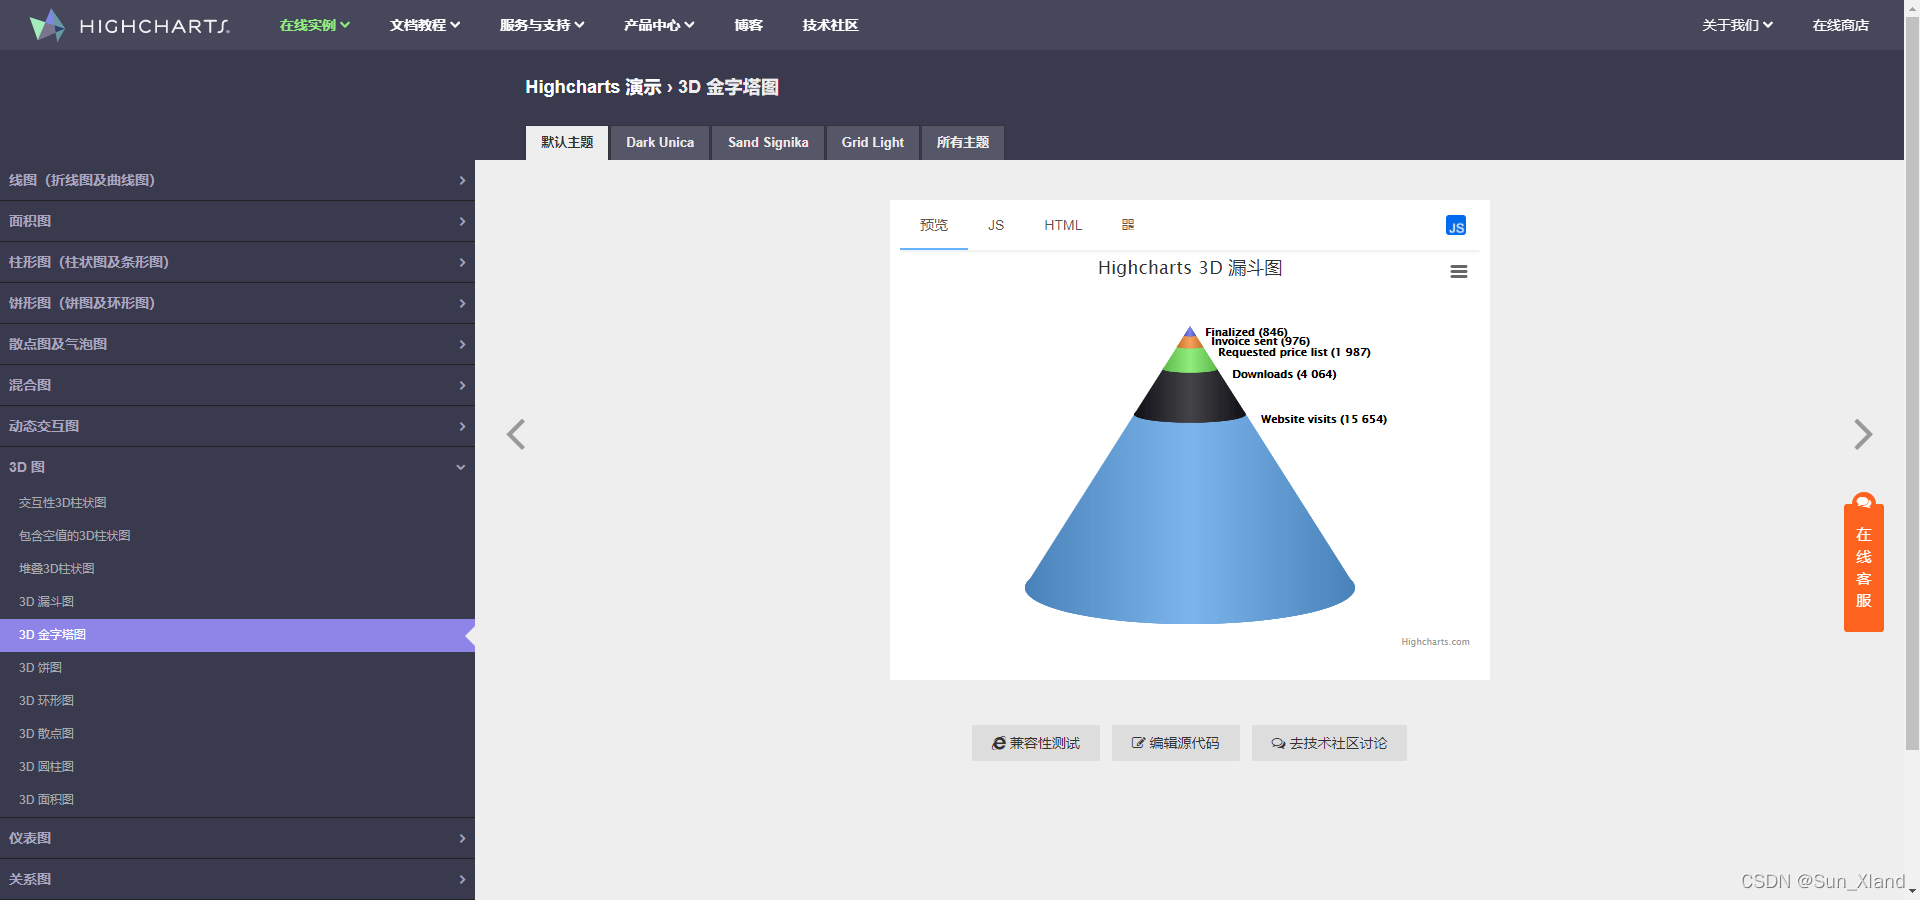Open the 堆叠3D柱状图 demo
Image resolution: width=1920 pixels, height=900 pixels.
237,569
